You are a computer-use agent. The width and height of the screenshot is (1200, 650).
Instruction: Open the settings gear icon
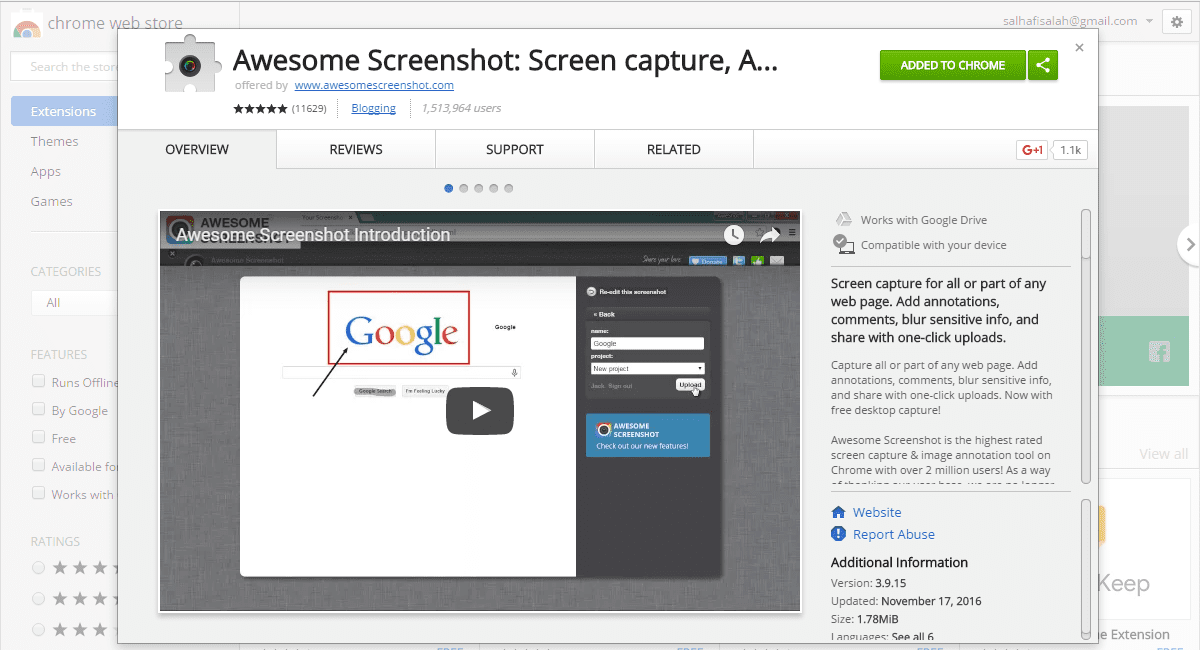pos(1176,23)
